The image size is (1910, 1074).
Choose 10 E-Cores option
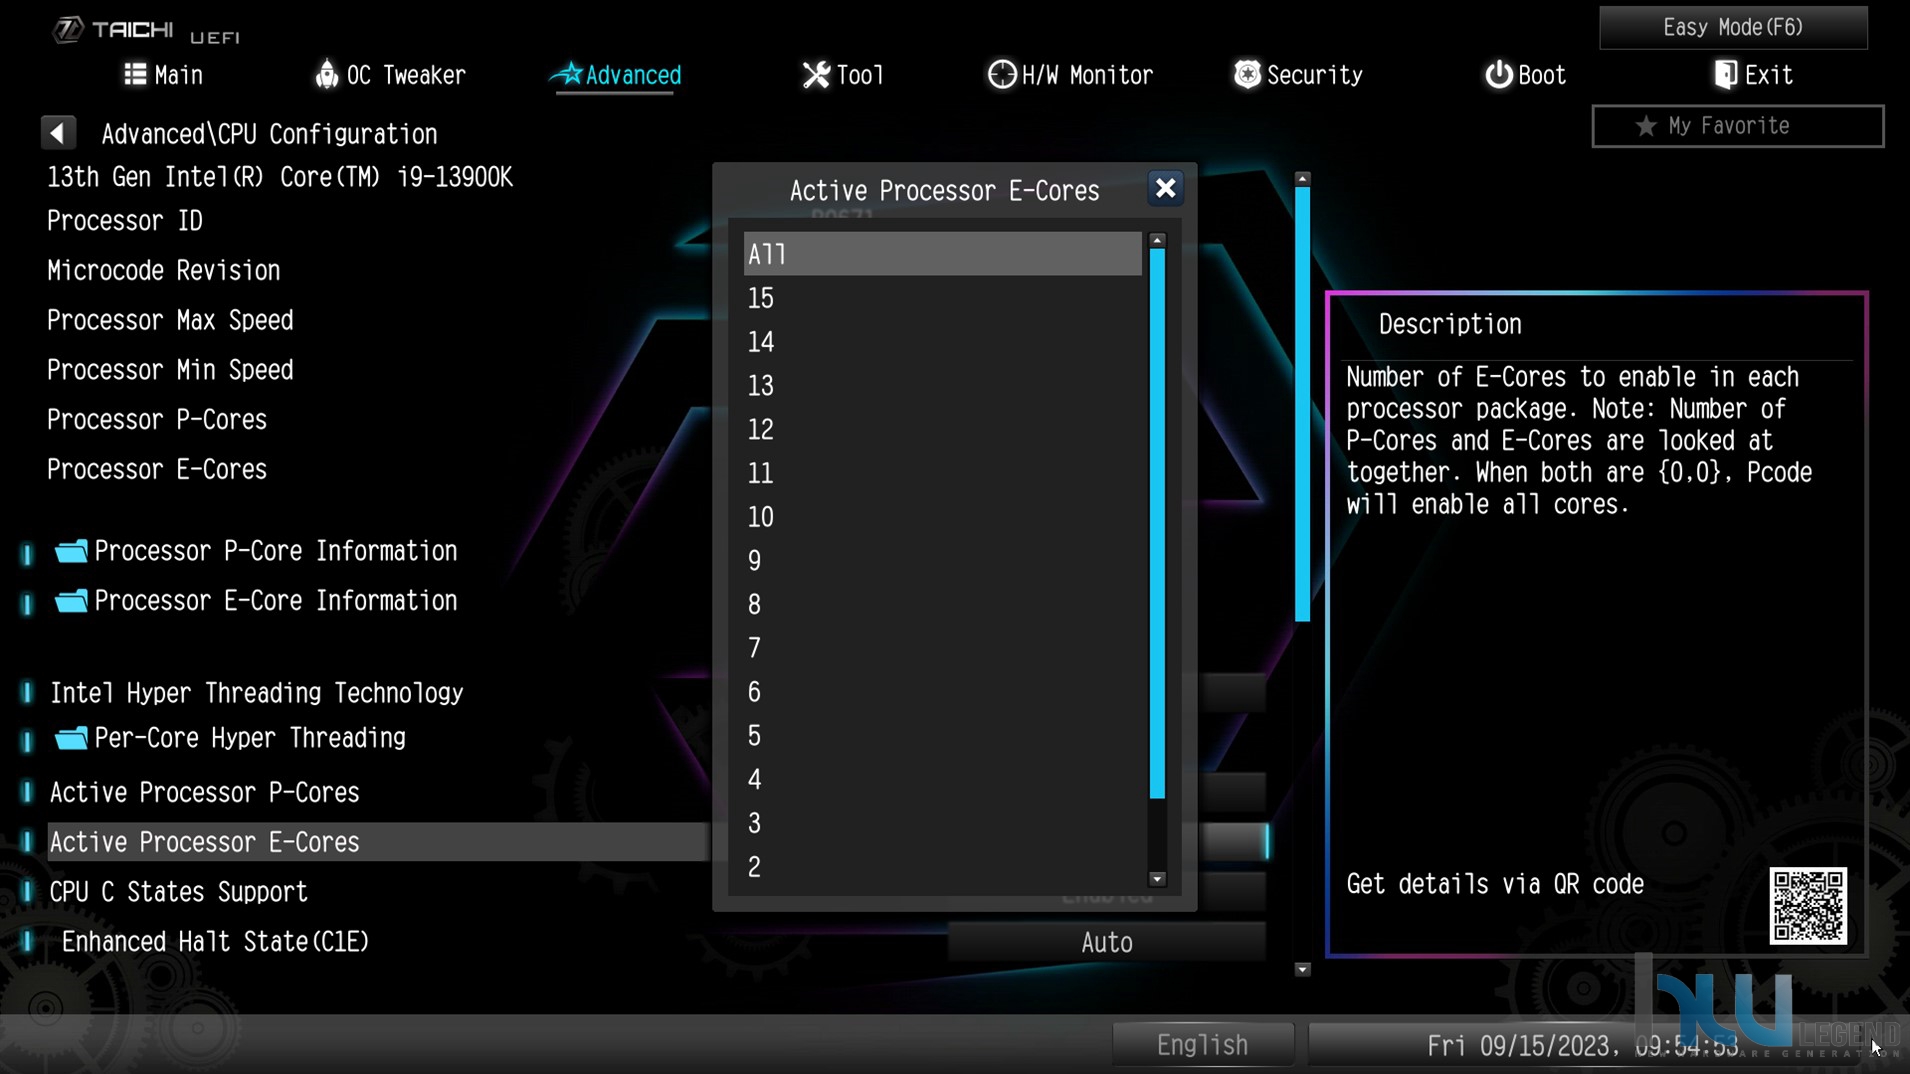click(942, 517)
